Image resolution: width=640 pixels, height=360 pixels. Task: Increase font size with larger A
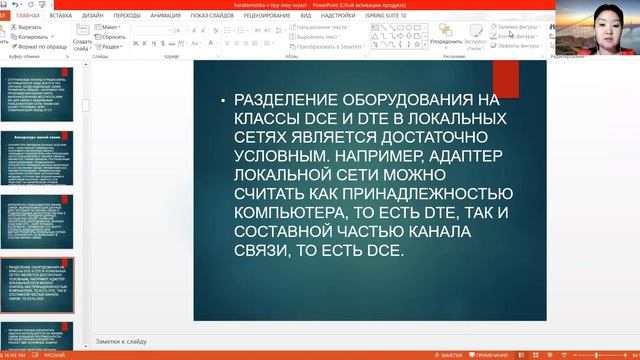tap(194, 31)
